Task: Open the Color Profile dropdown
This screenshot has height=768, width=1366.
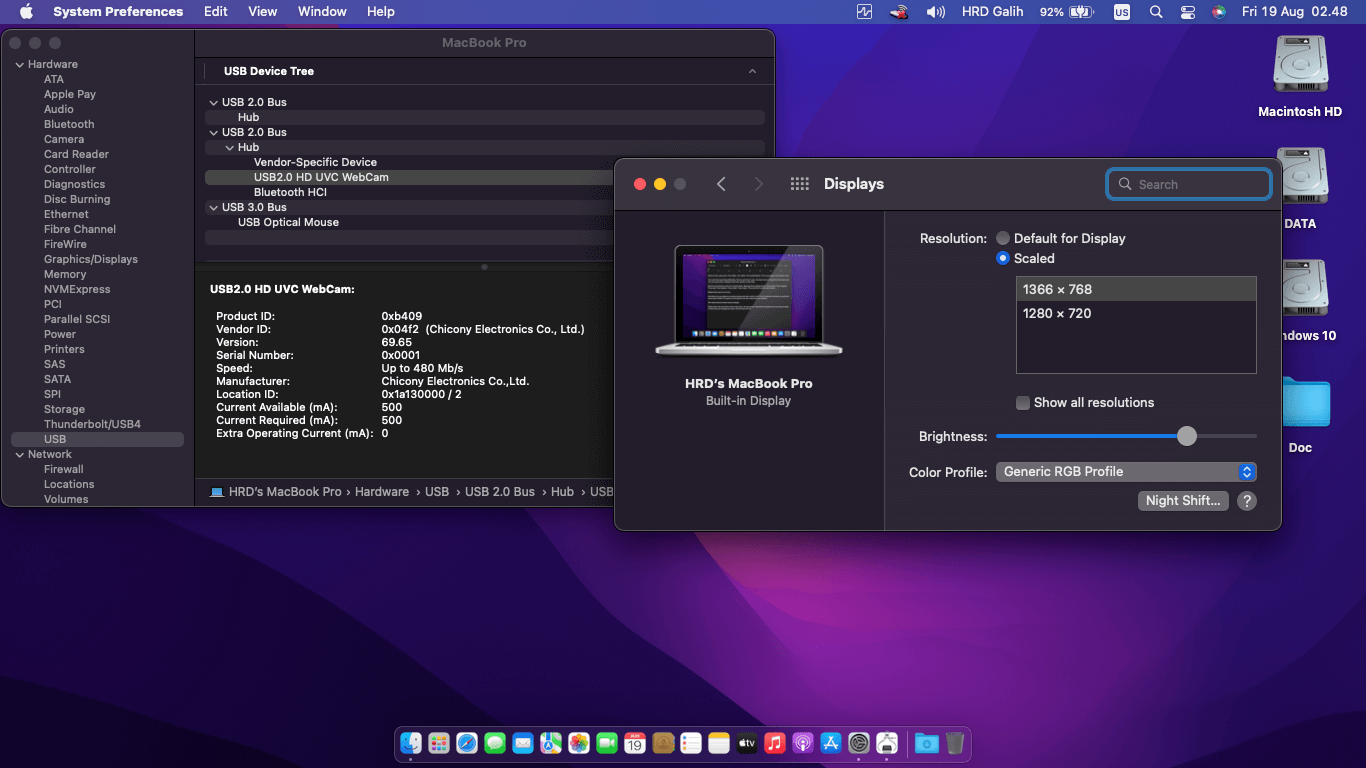Action: click(x=1126, y=472)
